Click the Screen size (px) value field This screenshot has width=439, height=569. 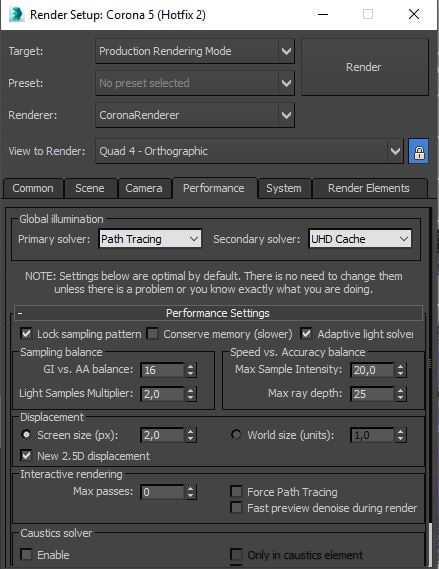click(162, 435)
